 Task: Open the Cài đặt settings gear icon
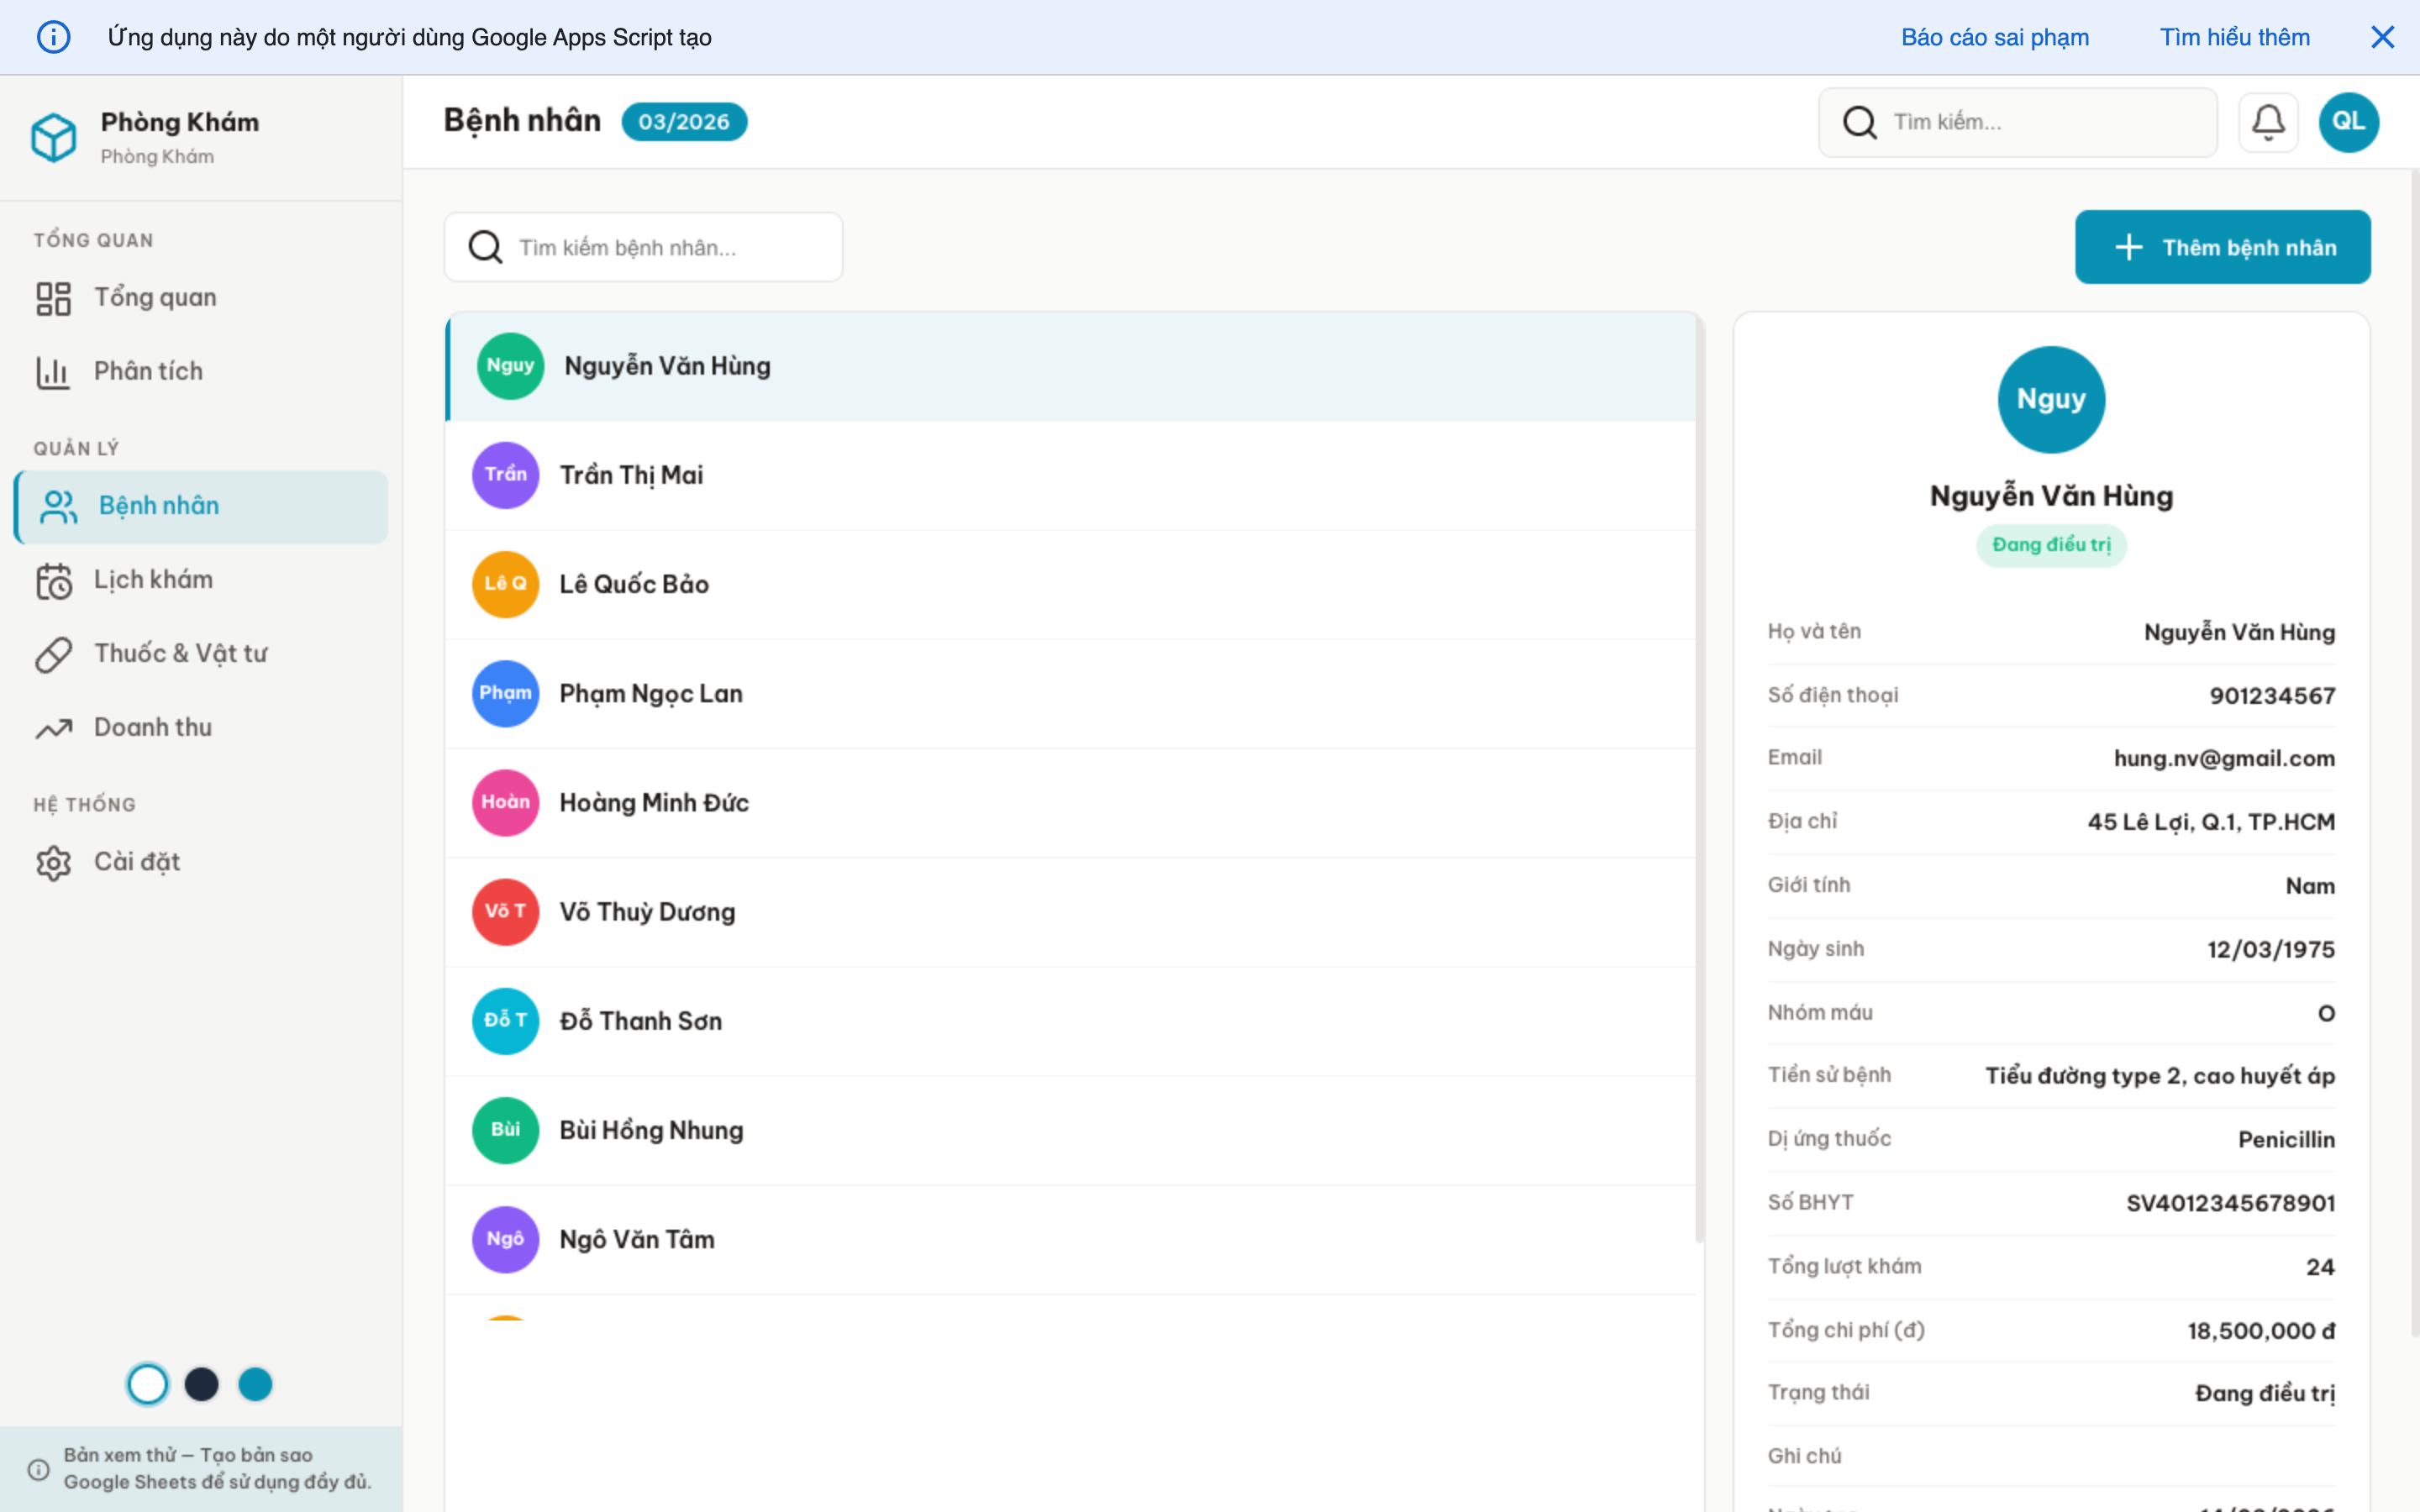[53, 862]
